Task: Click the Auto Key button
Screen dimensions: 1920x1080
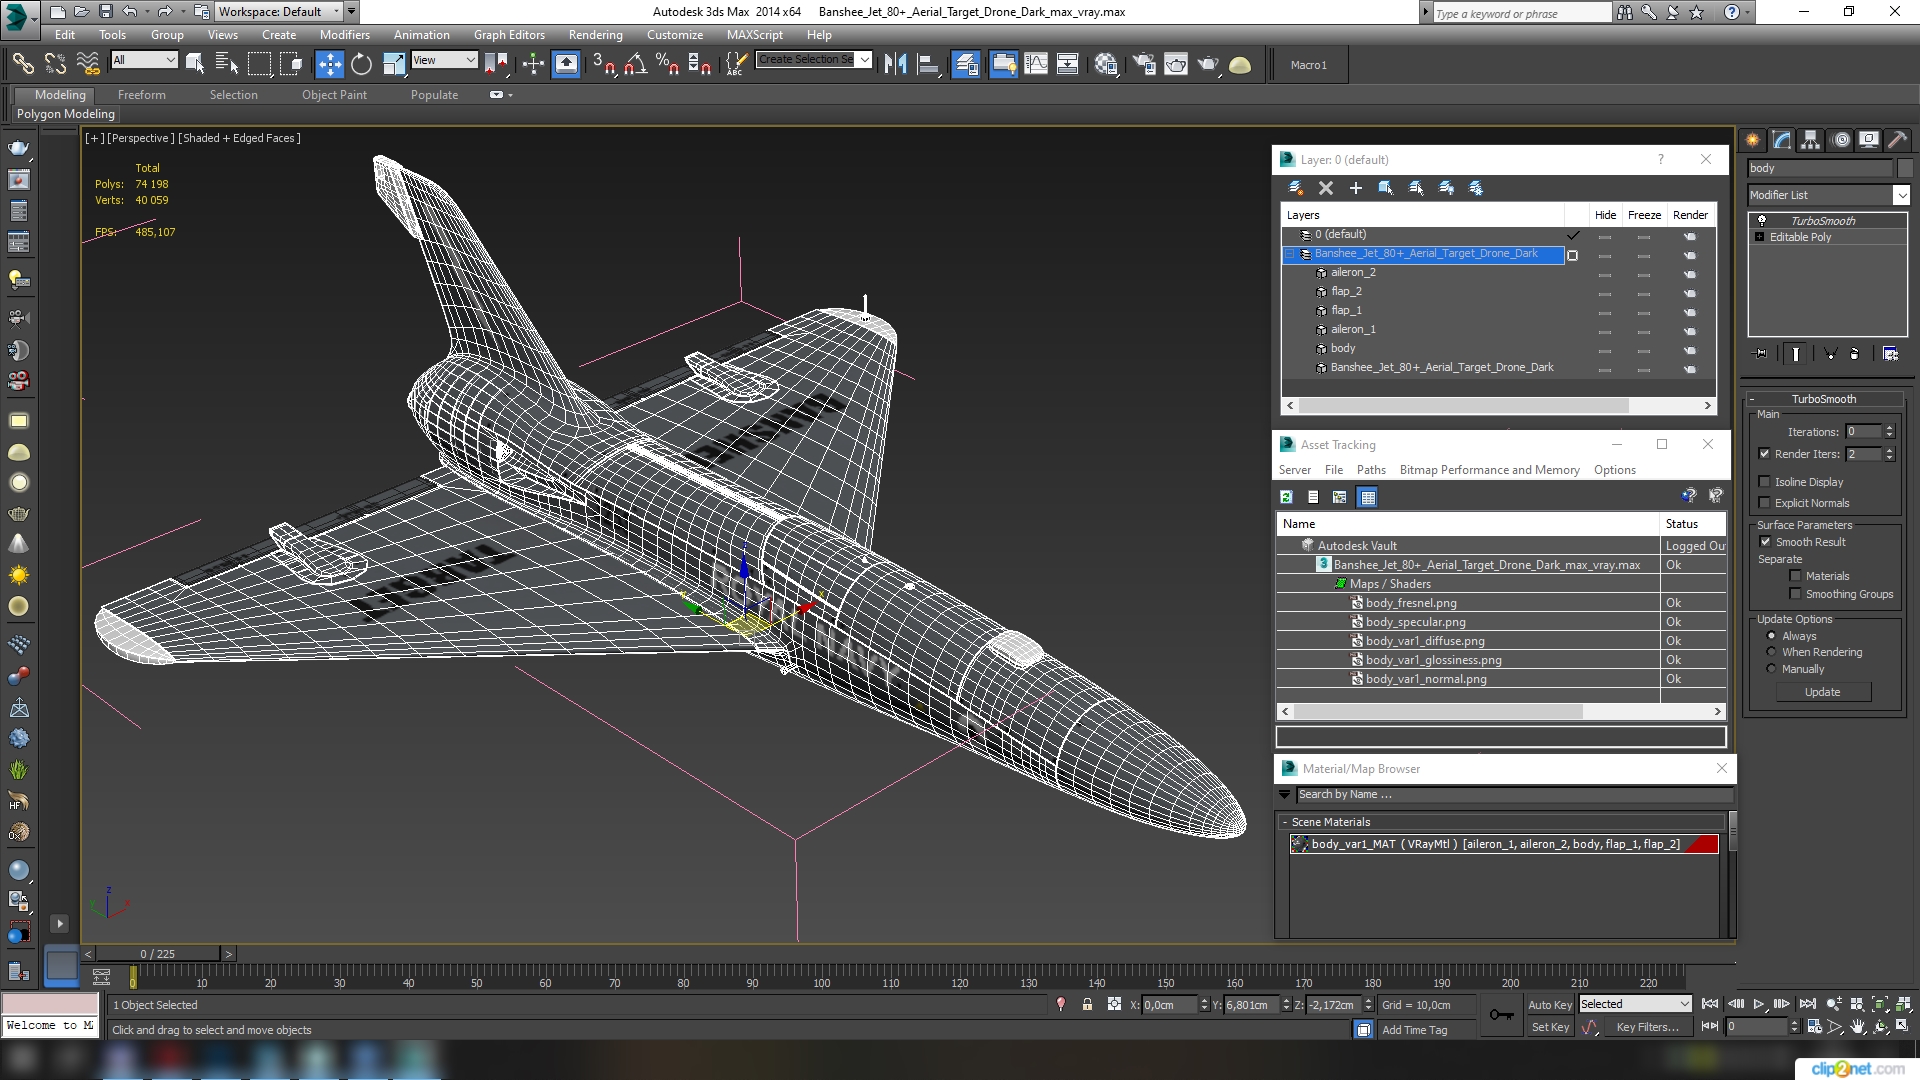Action: tap(1549, 1005)
